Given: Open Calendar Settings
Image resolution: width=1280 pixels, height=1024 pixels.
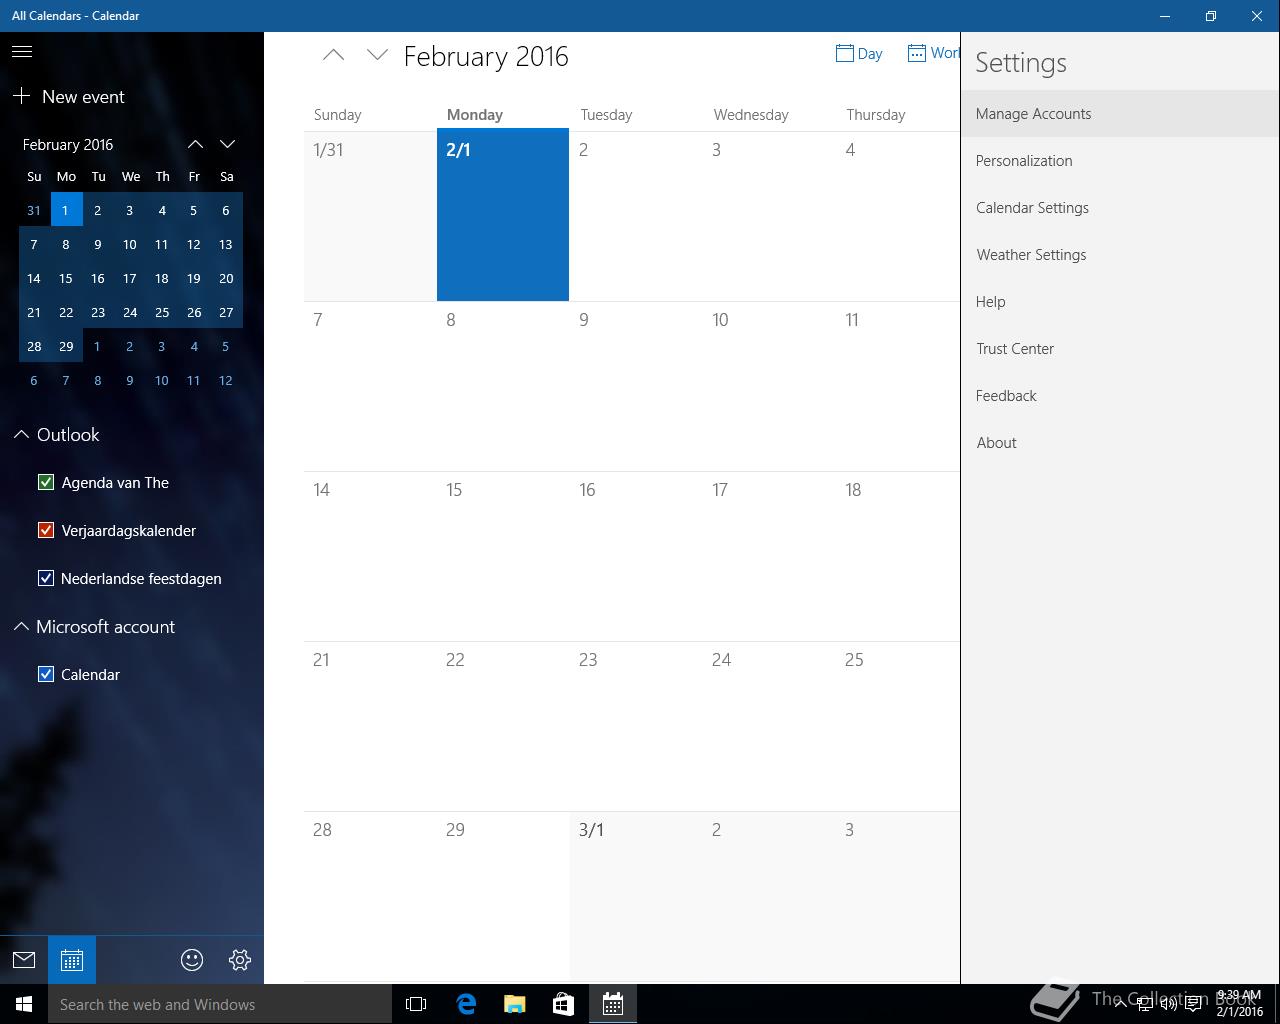Looking at the screenshot, I should click(x=1120, y=208).
